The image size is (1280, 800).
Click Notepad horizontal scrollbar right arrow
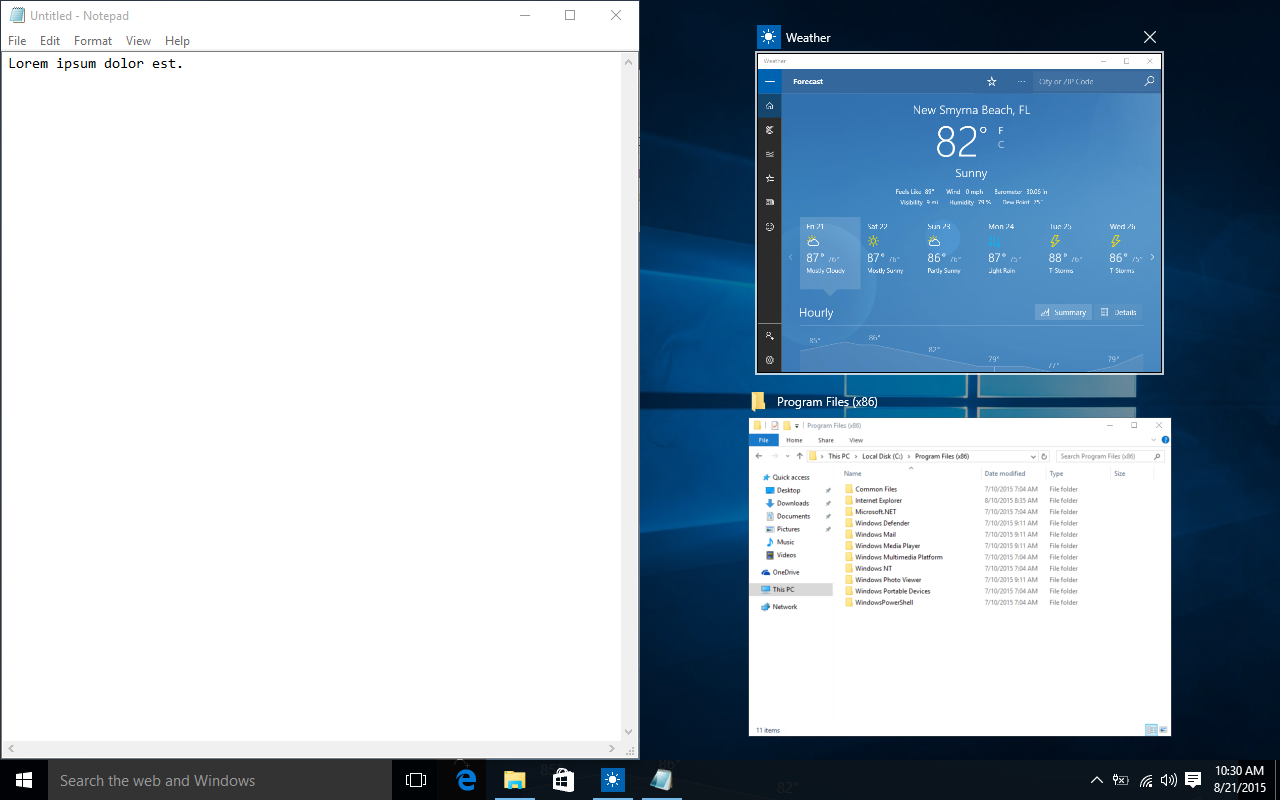612,749
